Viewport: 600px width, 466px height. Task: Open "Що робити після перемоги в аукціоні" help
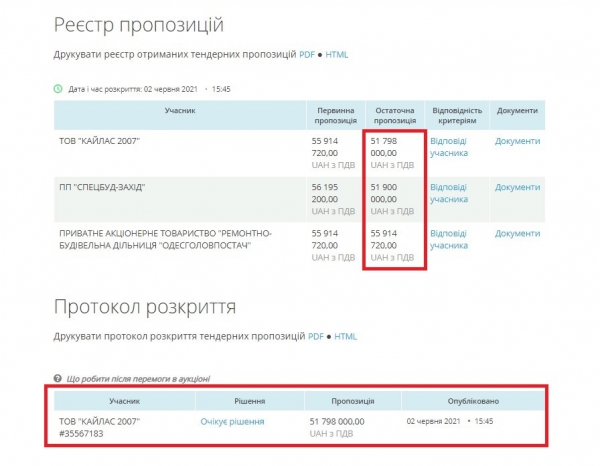[138, 378]
